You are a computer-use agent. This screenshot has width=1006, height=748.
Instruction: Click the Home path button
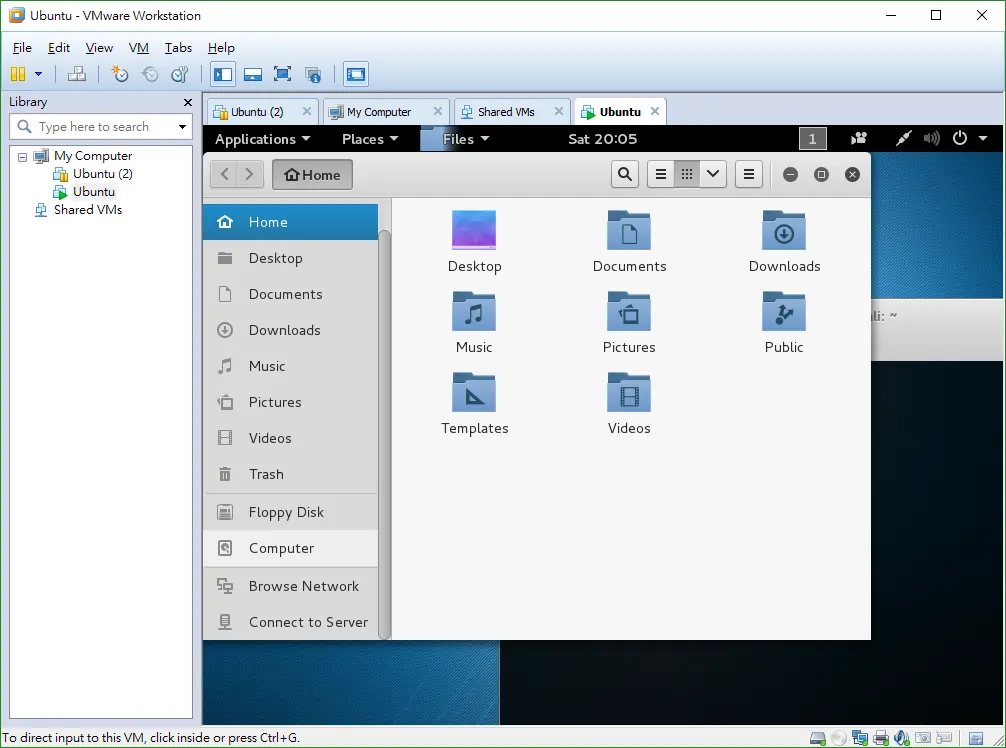click(x=312, y=174)
